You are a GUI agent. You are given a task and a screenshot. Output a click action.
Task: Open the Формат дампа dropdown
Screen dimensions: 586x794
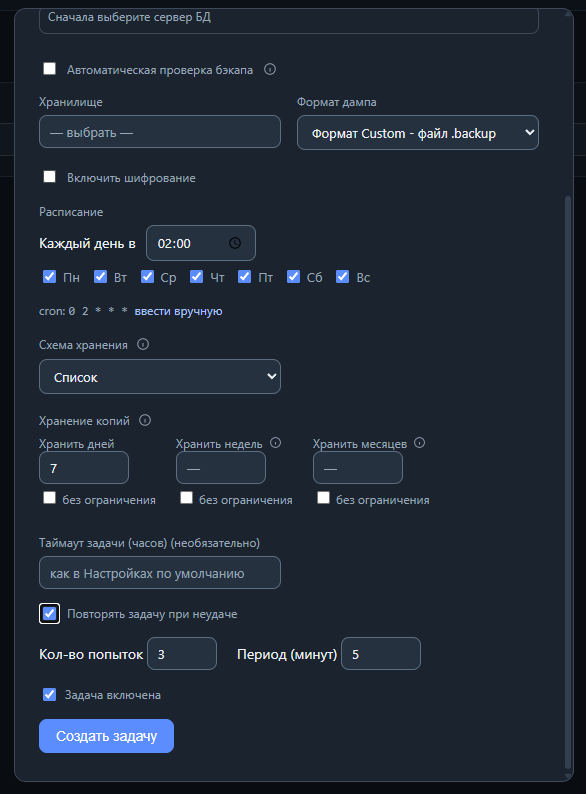point(417,133)
